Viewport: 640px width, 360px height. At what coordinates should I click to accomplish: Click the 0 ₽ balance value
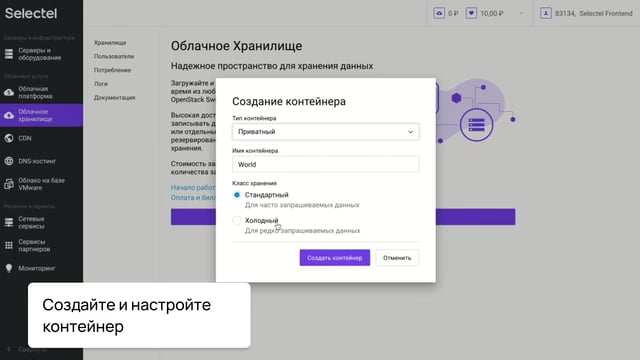453,13
